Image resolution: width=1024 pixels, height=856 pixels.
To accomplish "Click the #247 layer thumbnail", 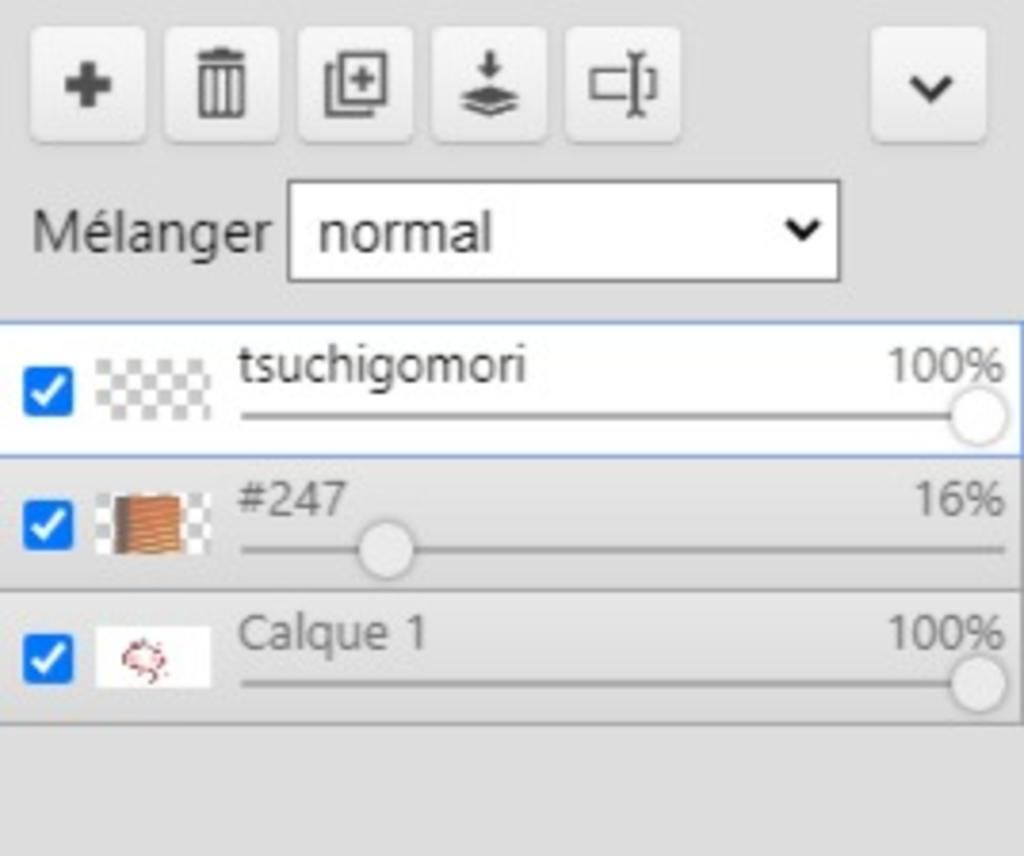I will (153, 524).
